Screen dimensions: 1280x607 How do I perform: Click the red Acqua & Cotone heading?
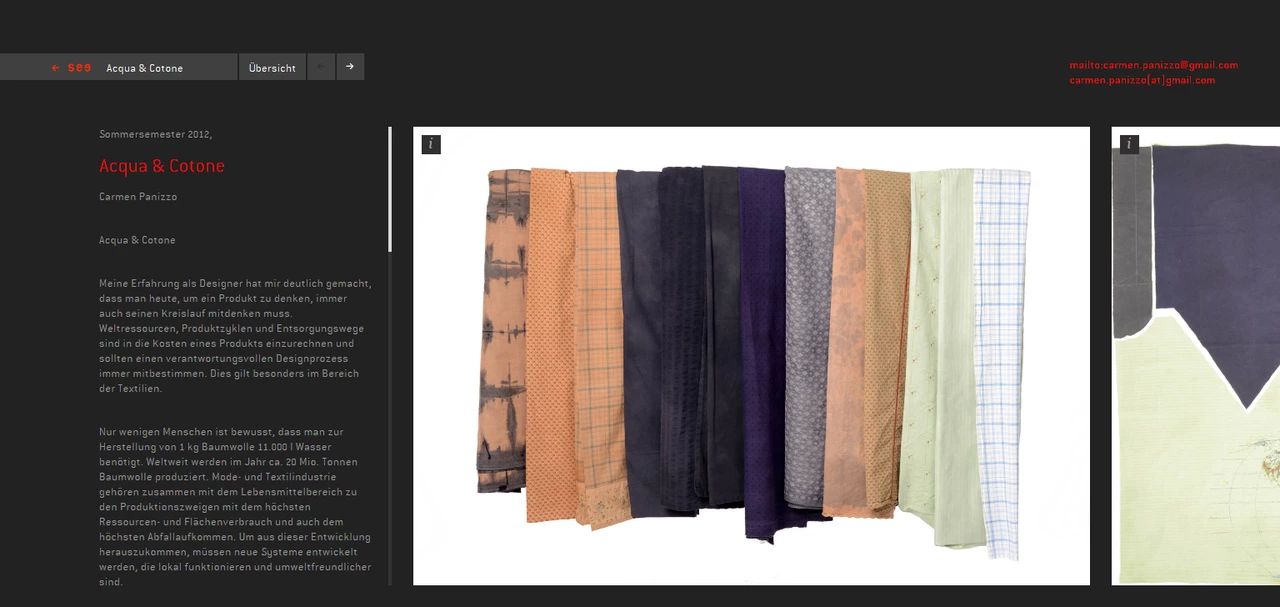tap(162, 166)
